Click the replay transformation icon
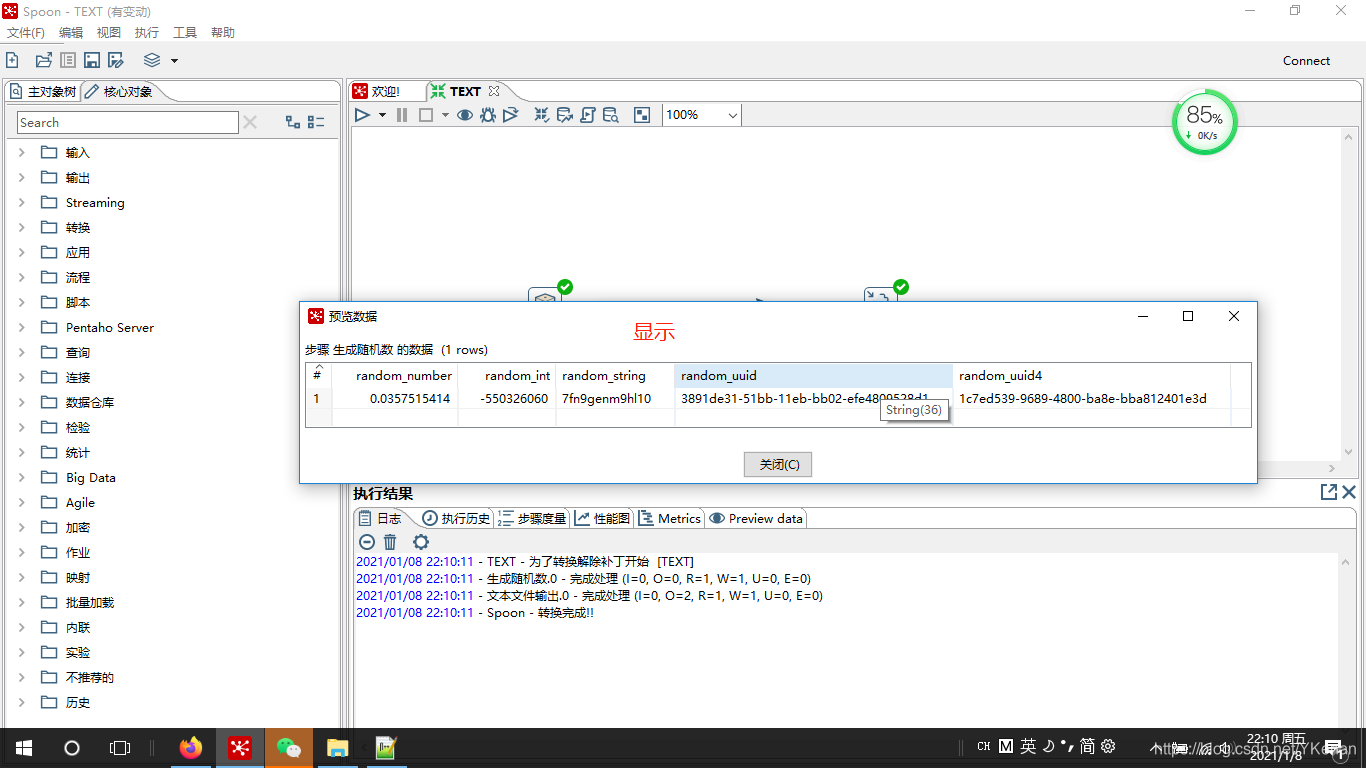 511,115
